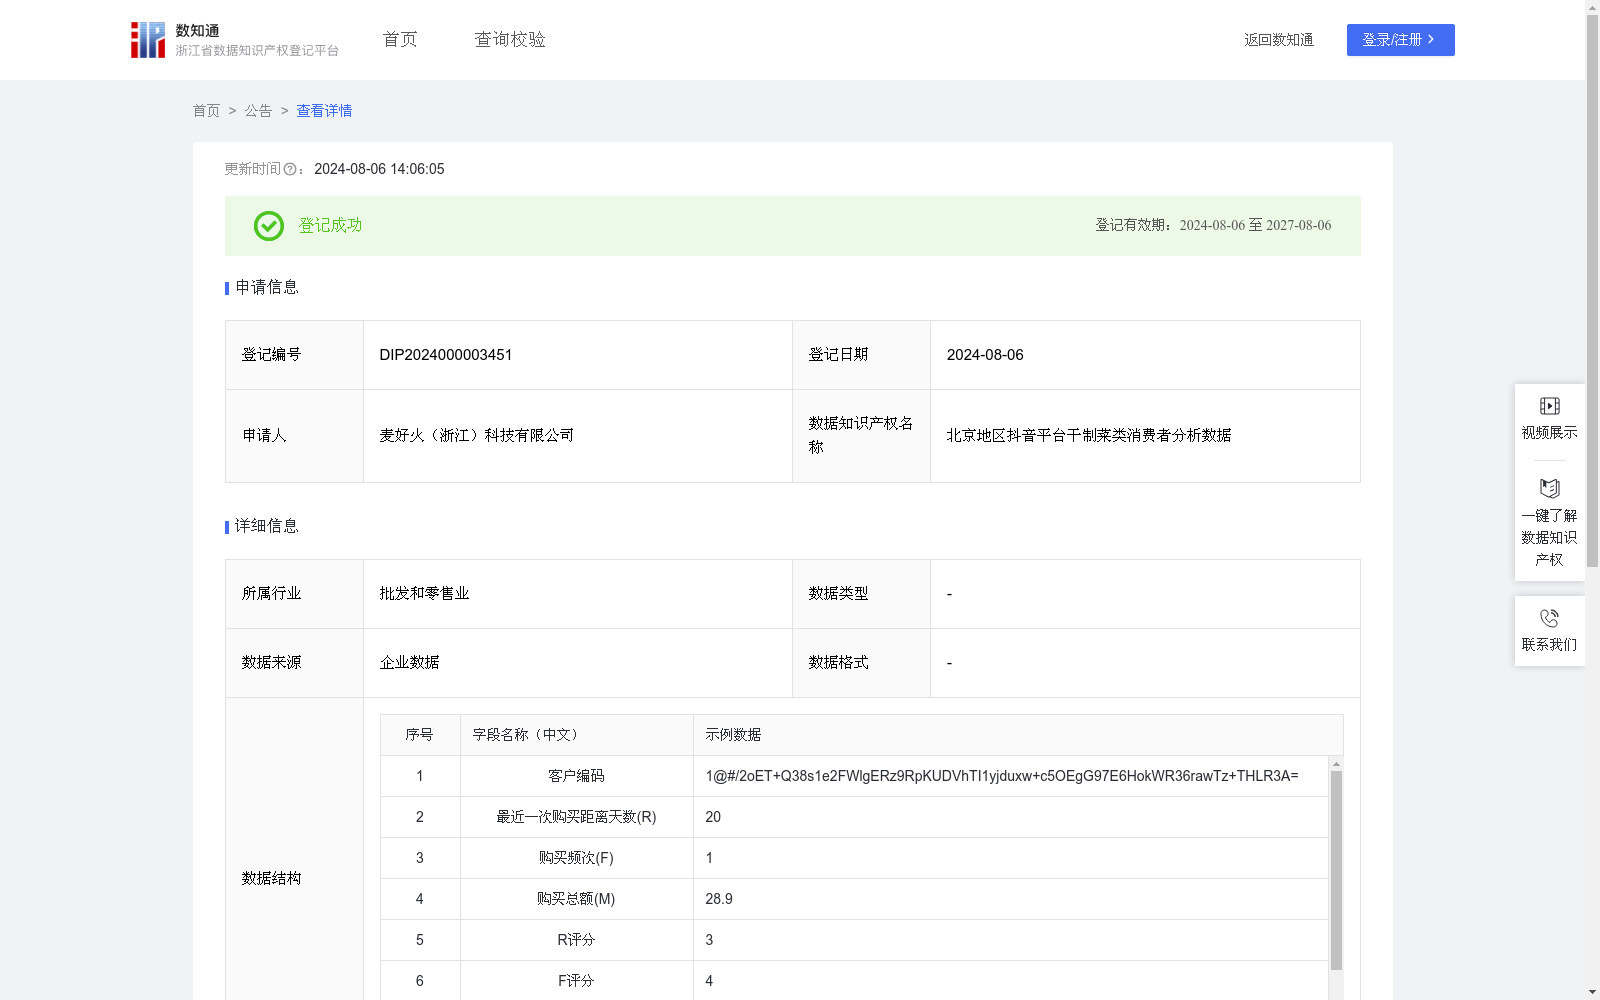
Task: Click 最近一次购买距离天数(R) field name
Action: [576, 817]
